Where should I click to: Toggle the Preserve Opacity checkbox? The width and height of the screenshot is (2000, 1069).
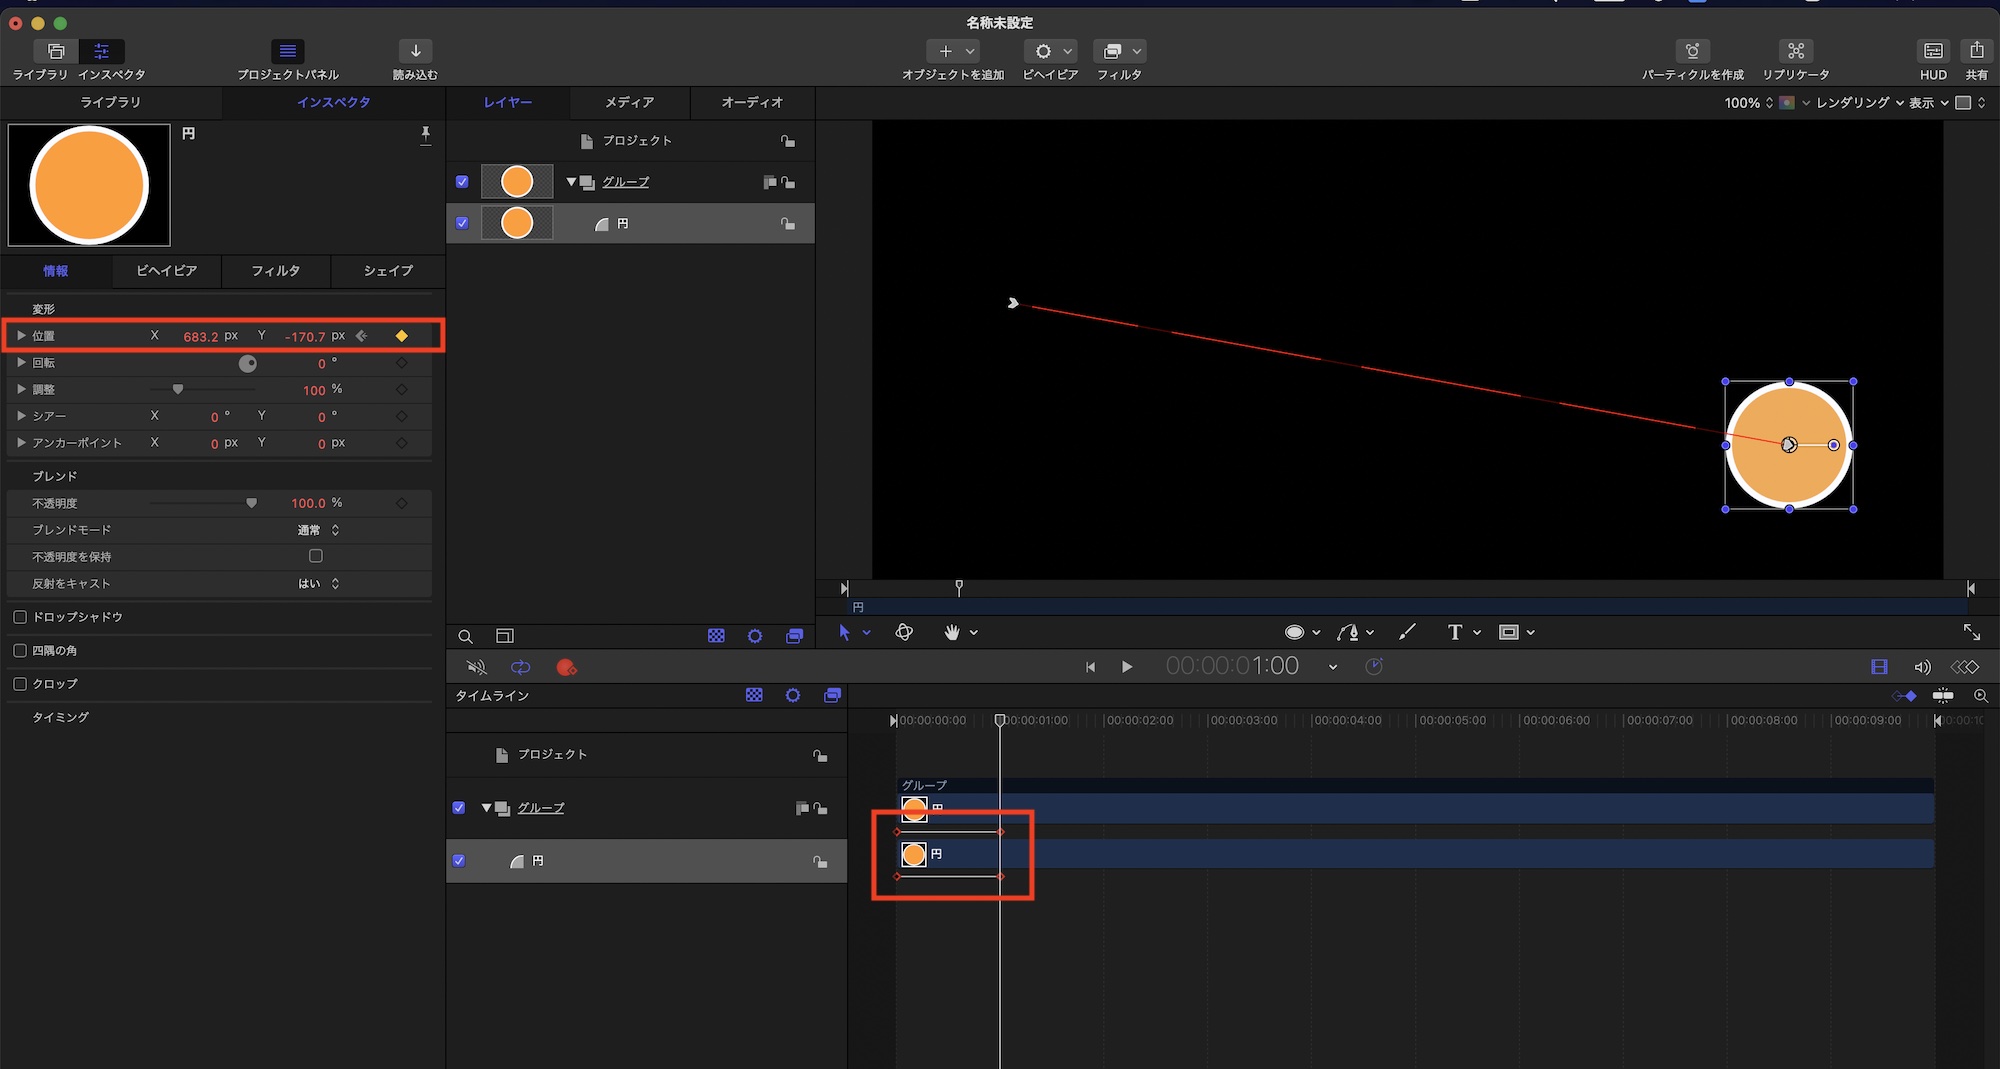316,556
